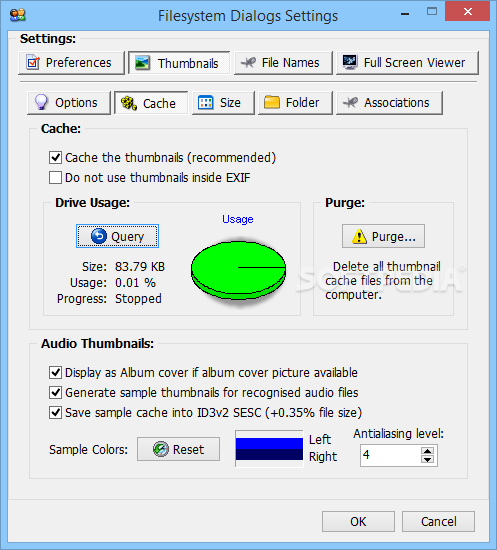Confirm settings with OK
Screen dimensions: 497x550
coord(358,522)
